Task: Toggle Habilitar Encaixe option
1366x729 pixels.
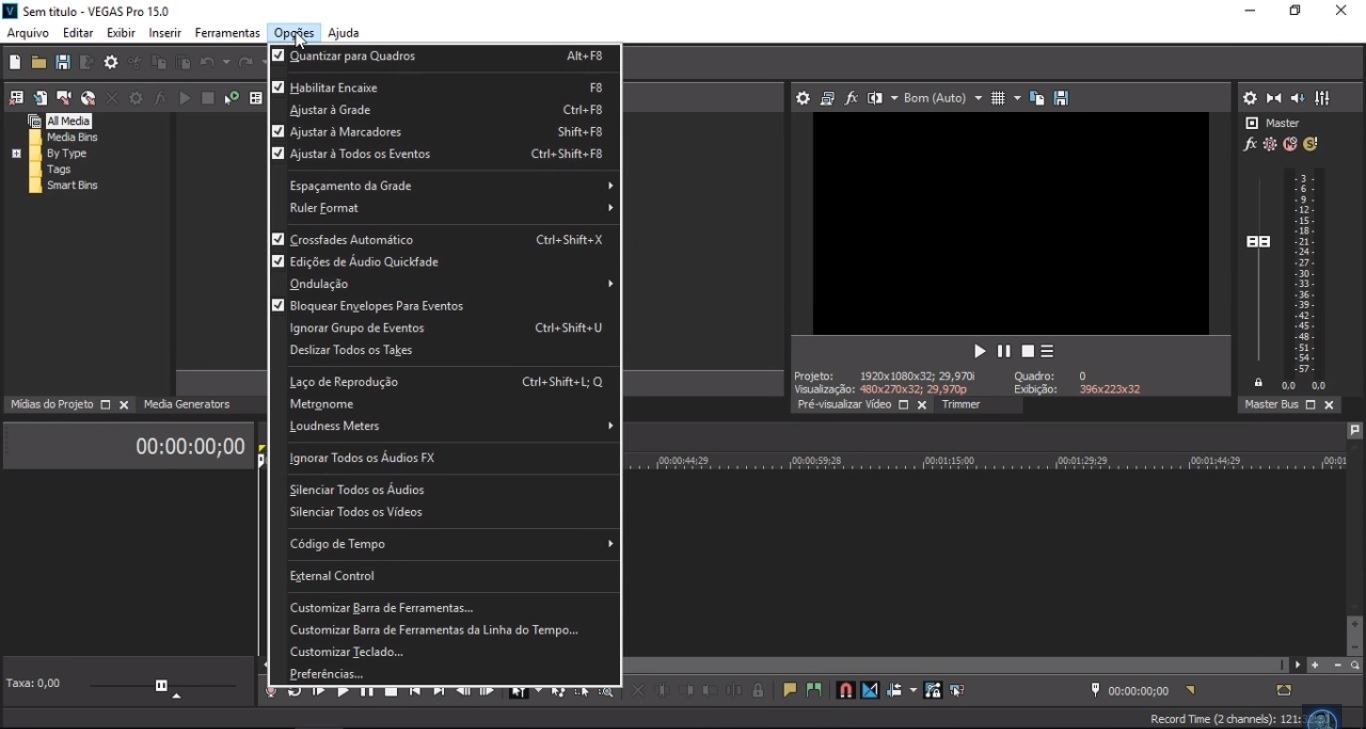Action: tap(445, 88)
